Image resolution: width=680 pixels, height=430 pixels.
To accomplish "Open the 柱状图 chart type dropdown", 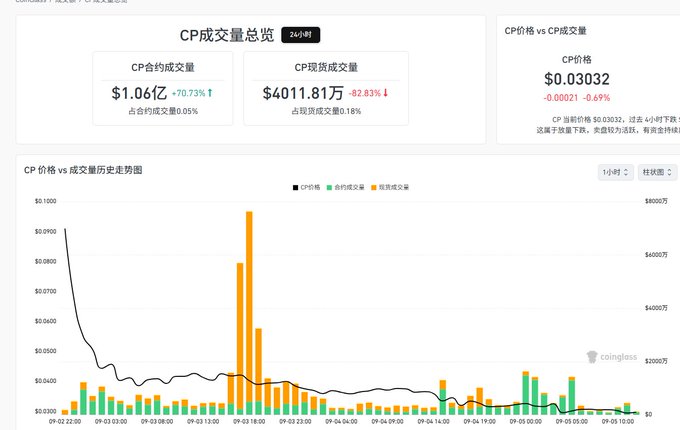I will (657, 172).
